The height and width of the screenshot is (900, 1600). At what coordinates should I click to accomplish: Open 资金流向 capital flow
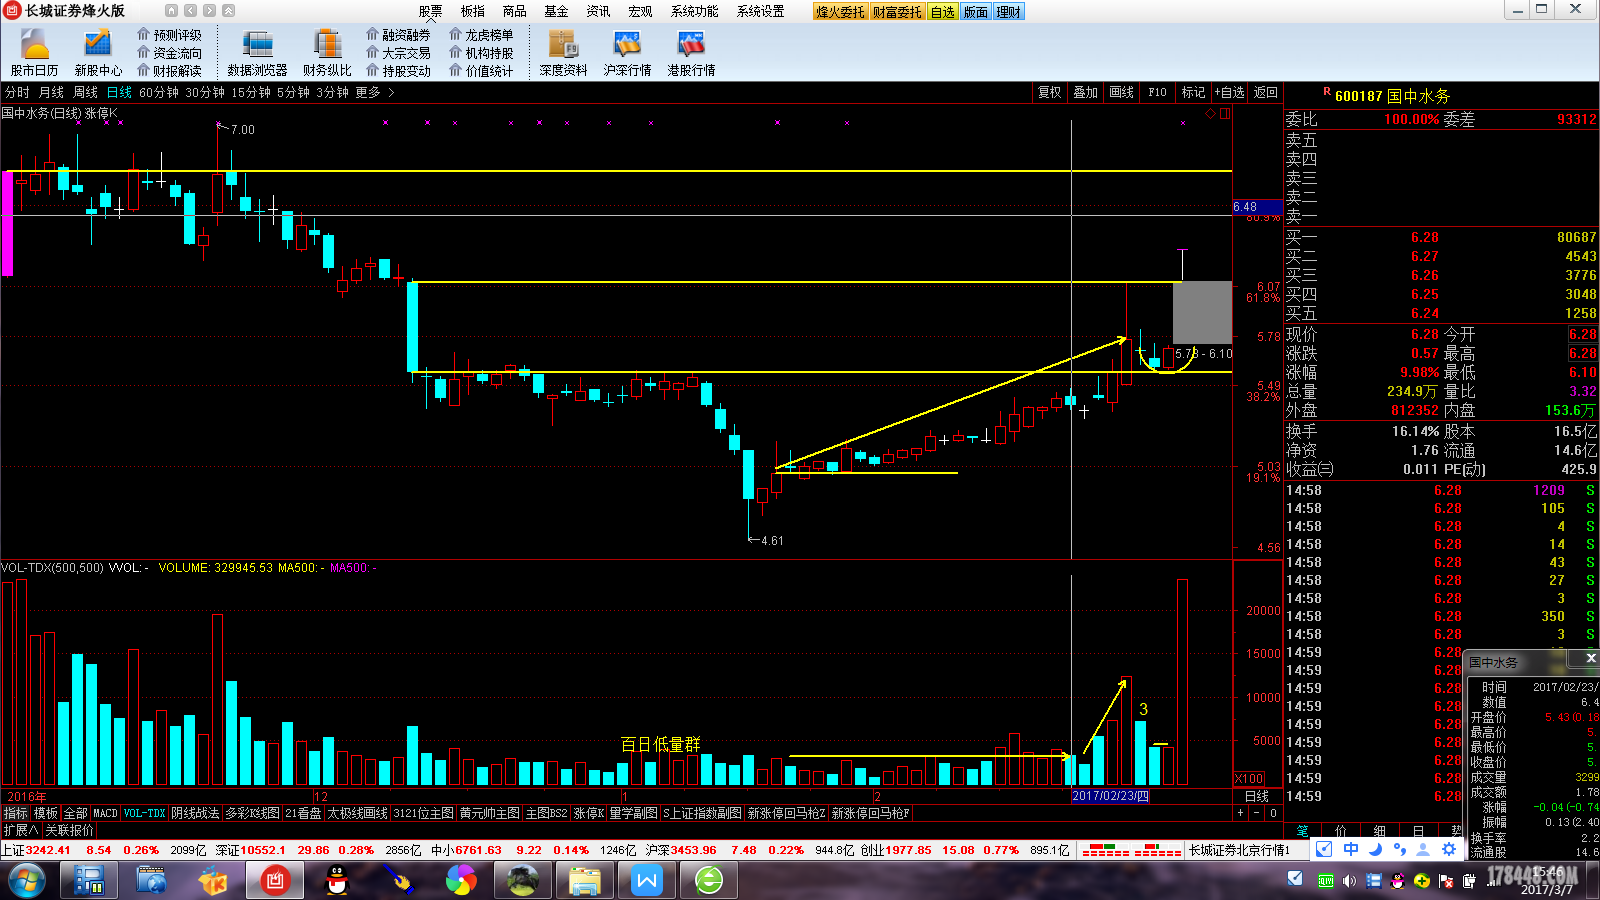(170, 53)
